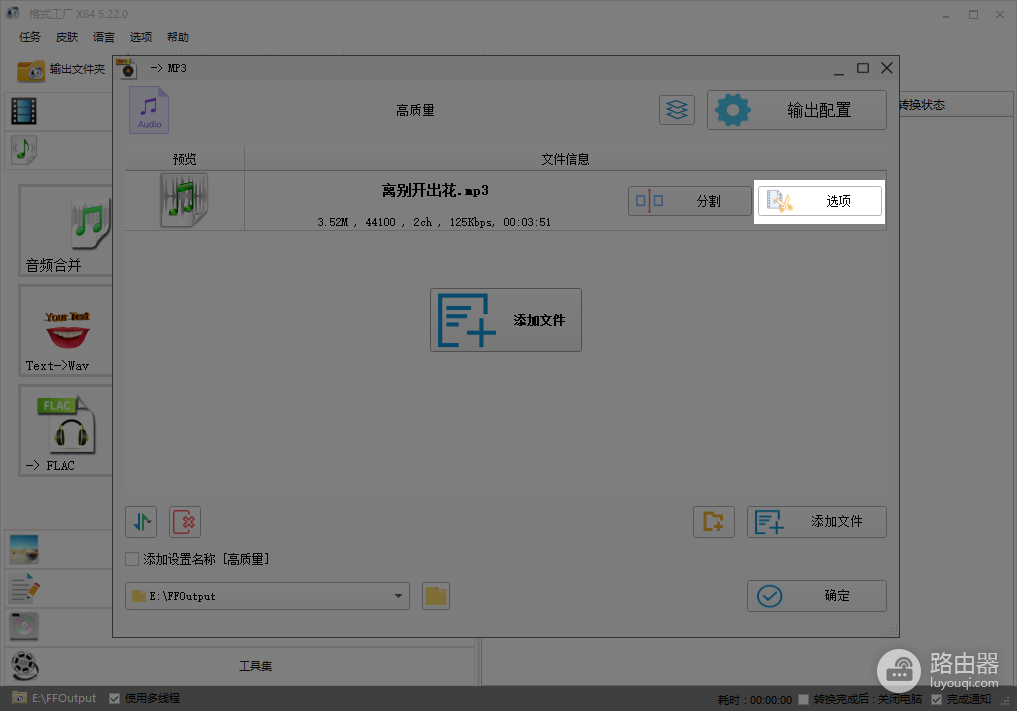Open the picture category icon
1017x711 pixels.
[x=24, y=549]
